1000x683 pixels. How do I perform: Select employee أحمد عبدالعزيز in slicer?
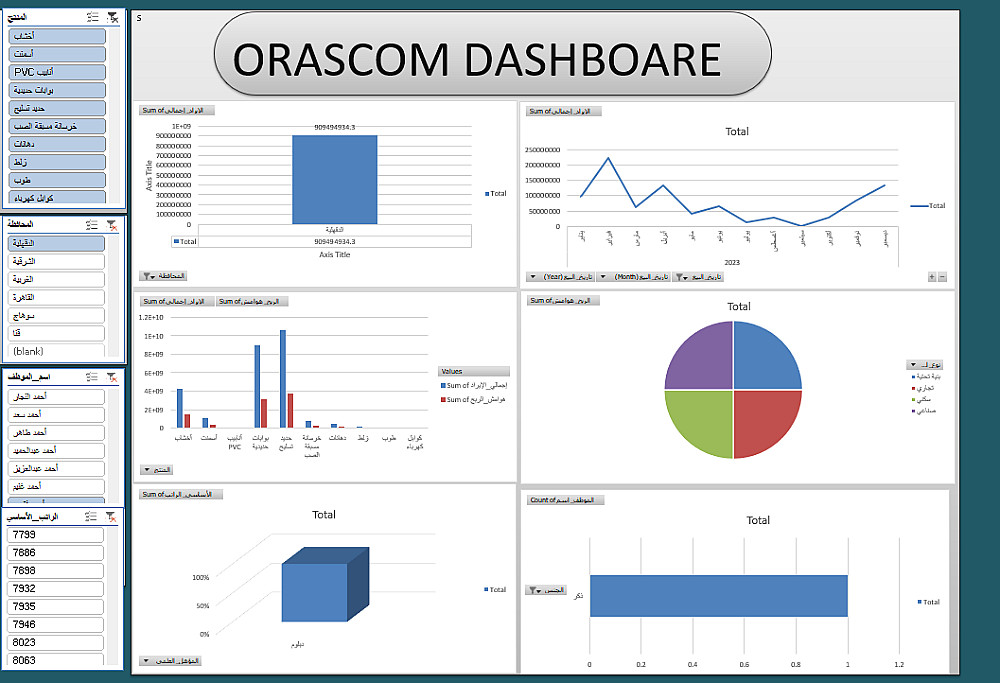(57, 469)
